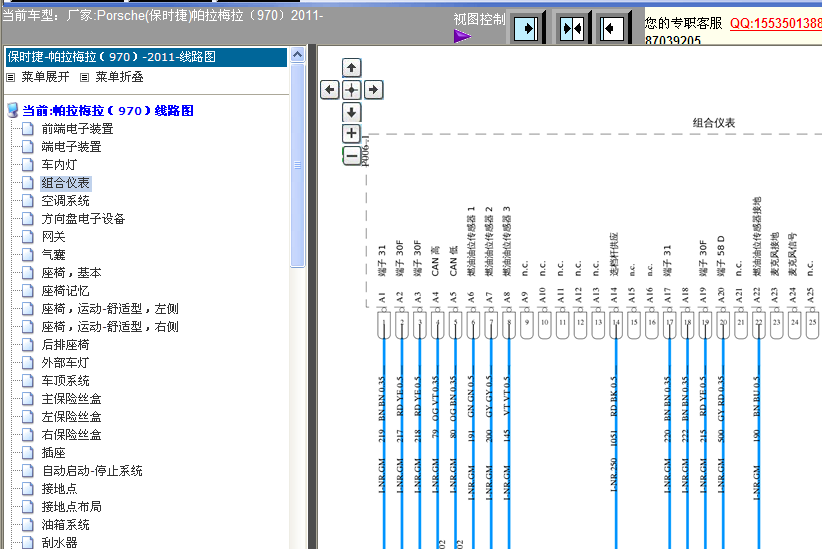The image size is (822, 549).
Task: Click the 燃油油位传感器 1 label
Action: point(471,241)
